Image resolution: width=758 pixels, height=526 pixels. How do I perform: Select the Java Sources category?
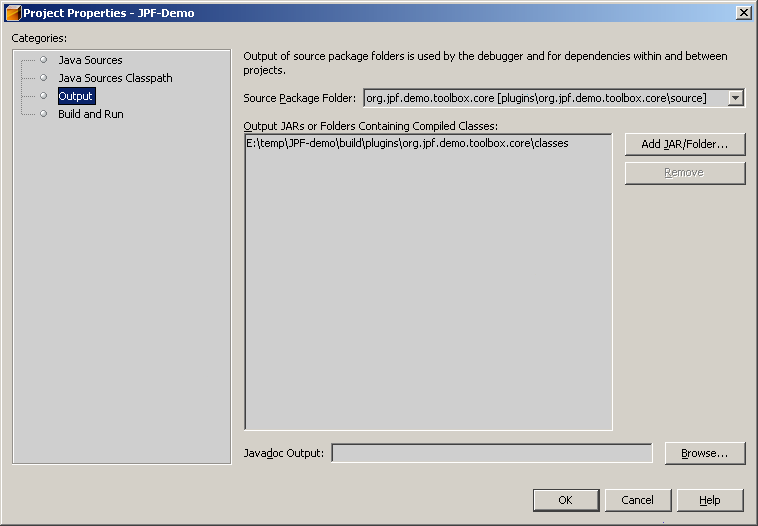[90, 60]
